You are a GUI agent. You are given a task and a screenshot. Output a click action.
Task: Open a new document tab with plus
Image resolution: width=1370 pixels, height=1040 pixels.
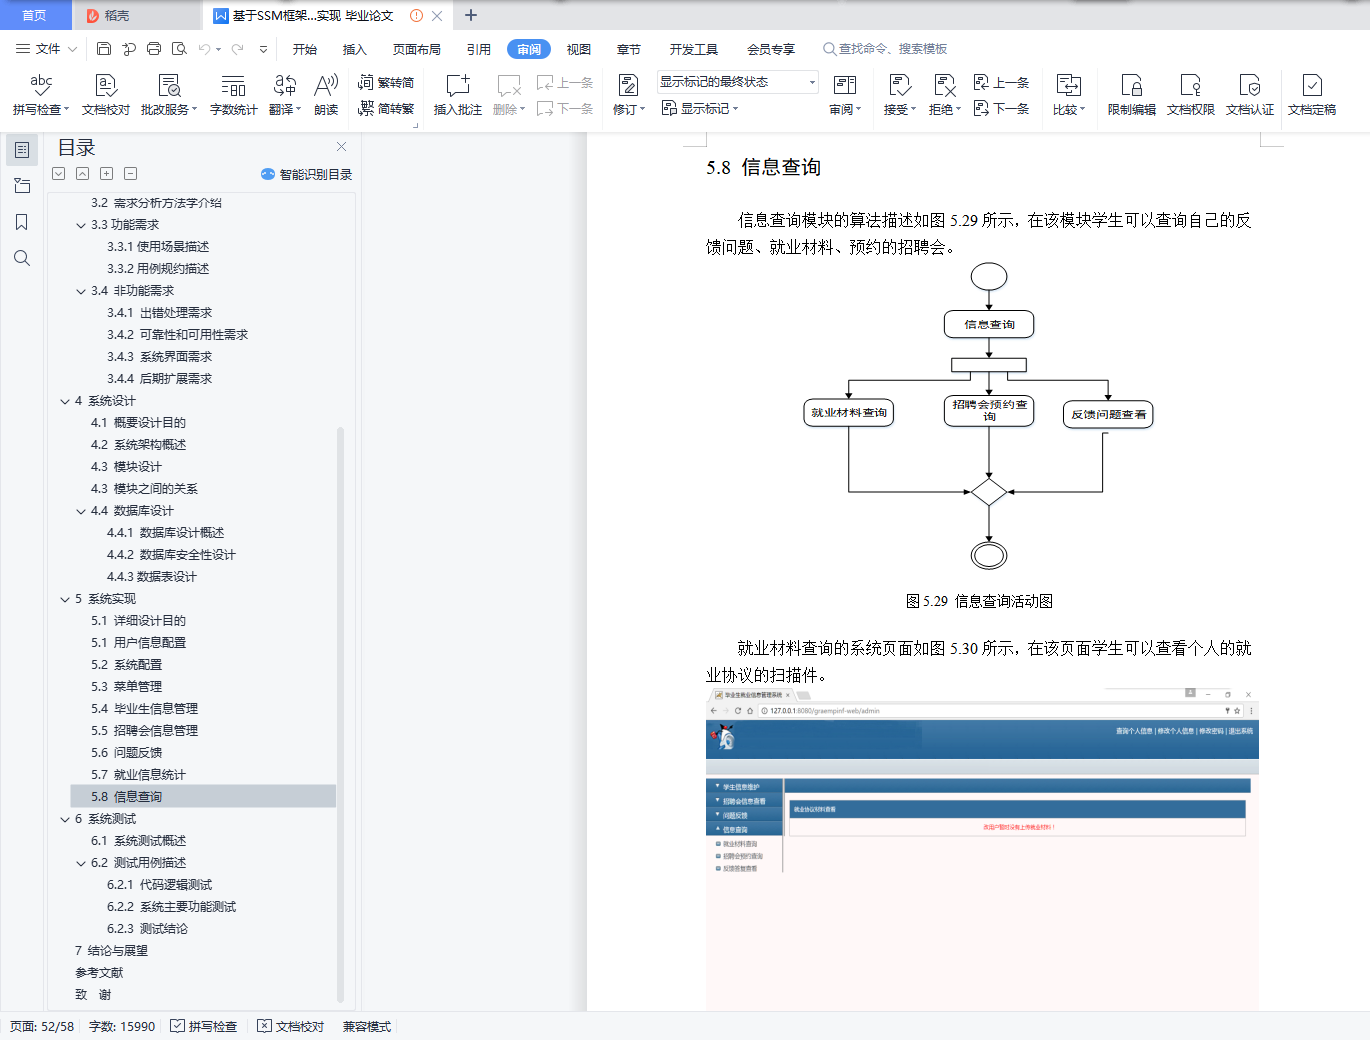pyautogui.click(x=471, y=15)
